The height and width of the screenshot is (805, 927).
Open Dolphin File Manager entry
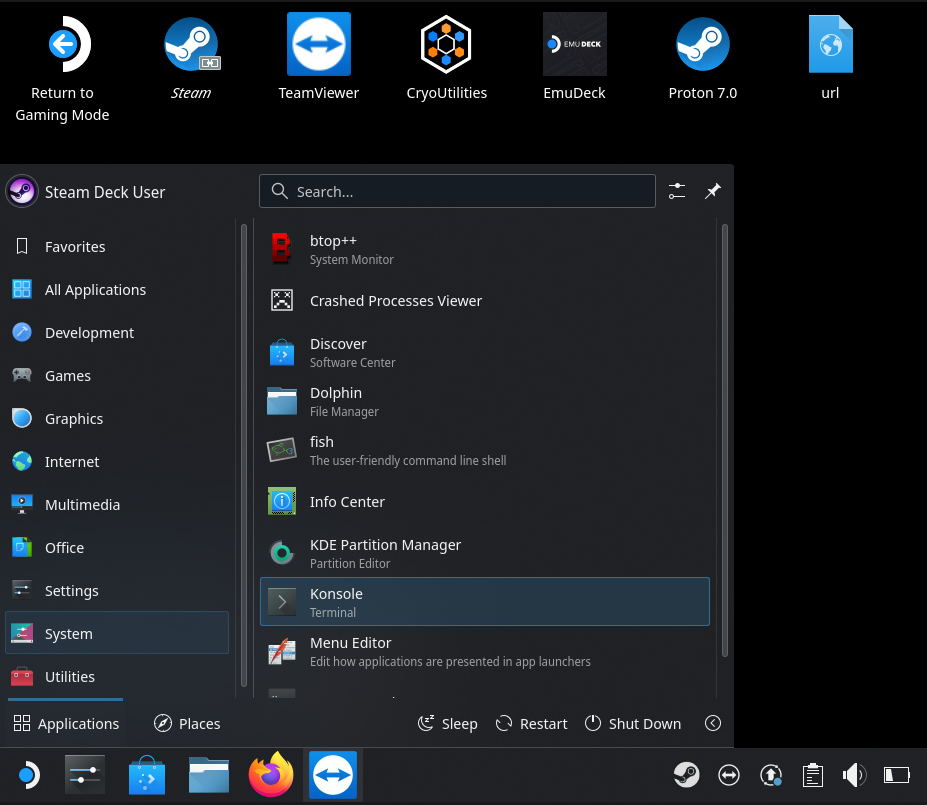[484, 401]
